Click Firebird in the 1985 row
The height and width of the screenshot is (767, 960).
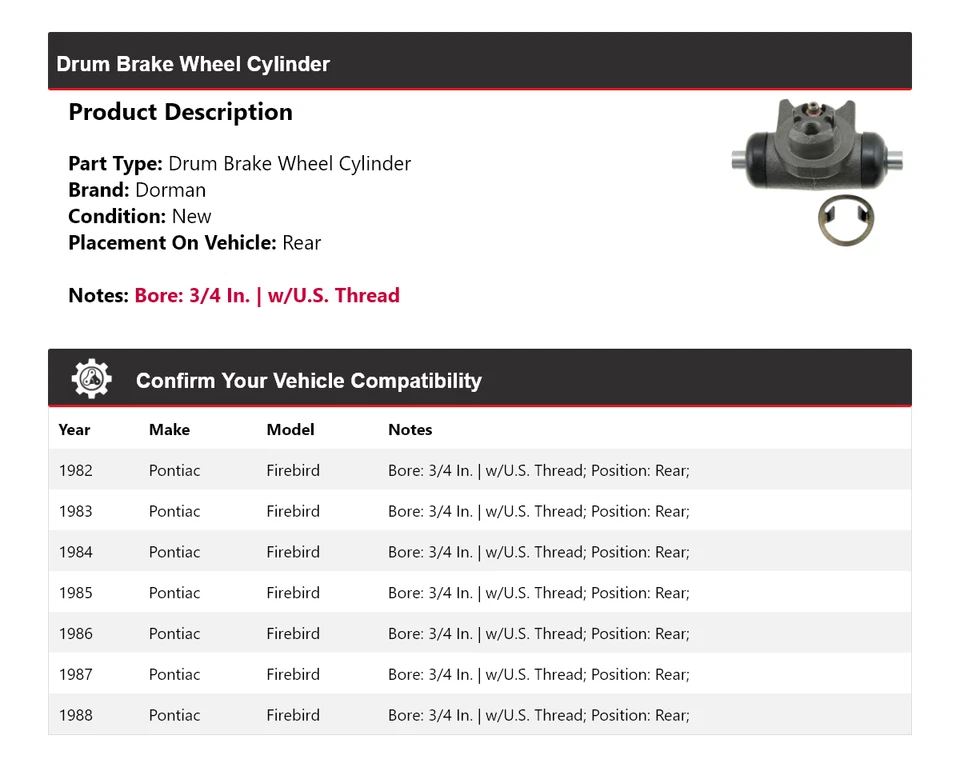tap(293, 593)
